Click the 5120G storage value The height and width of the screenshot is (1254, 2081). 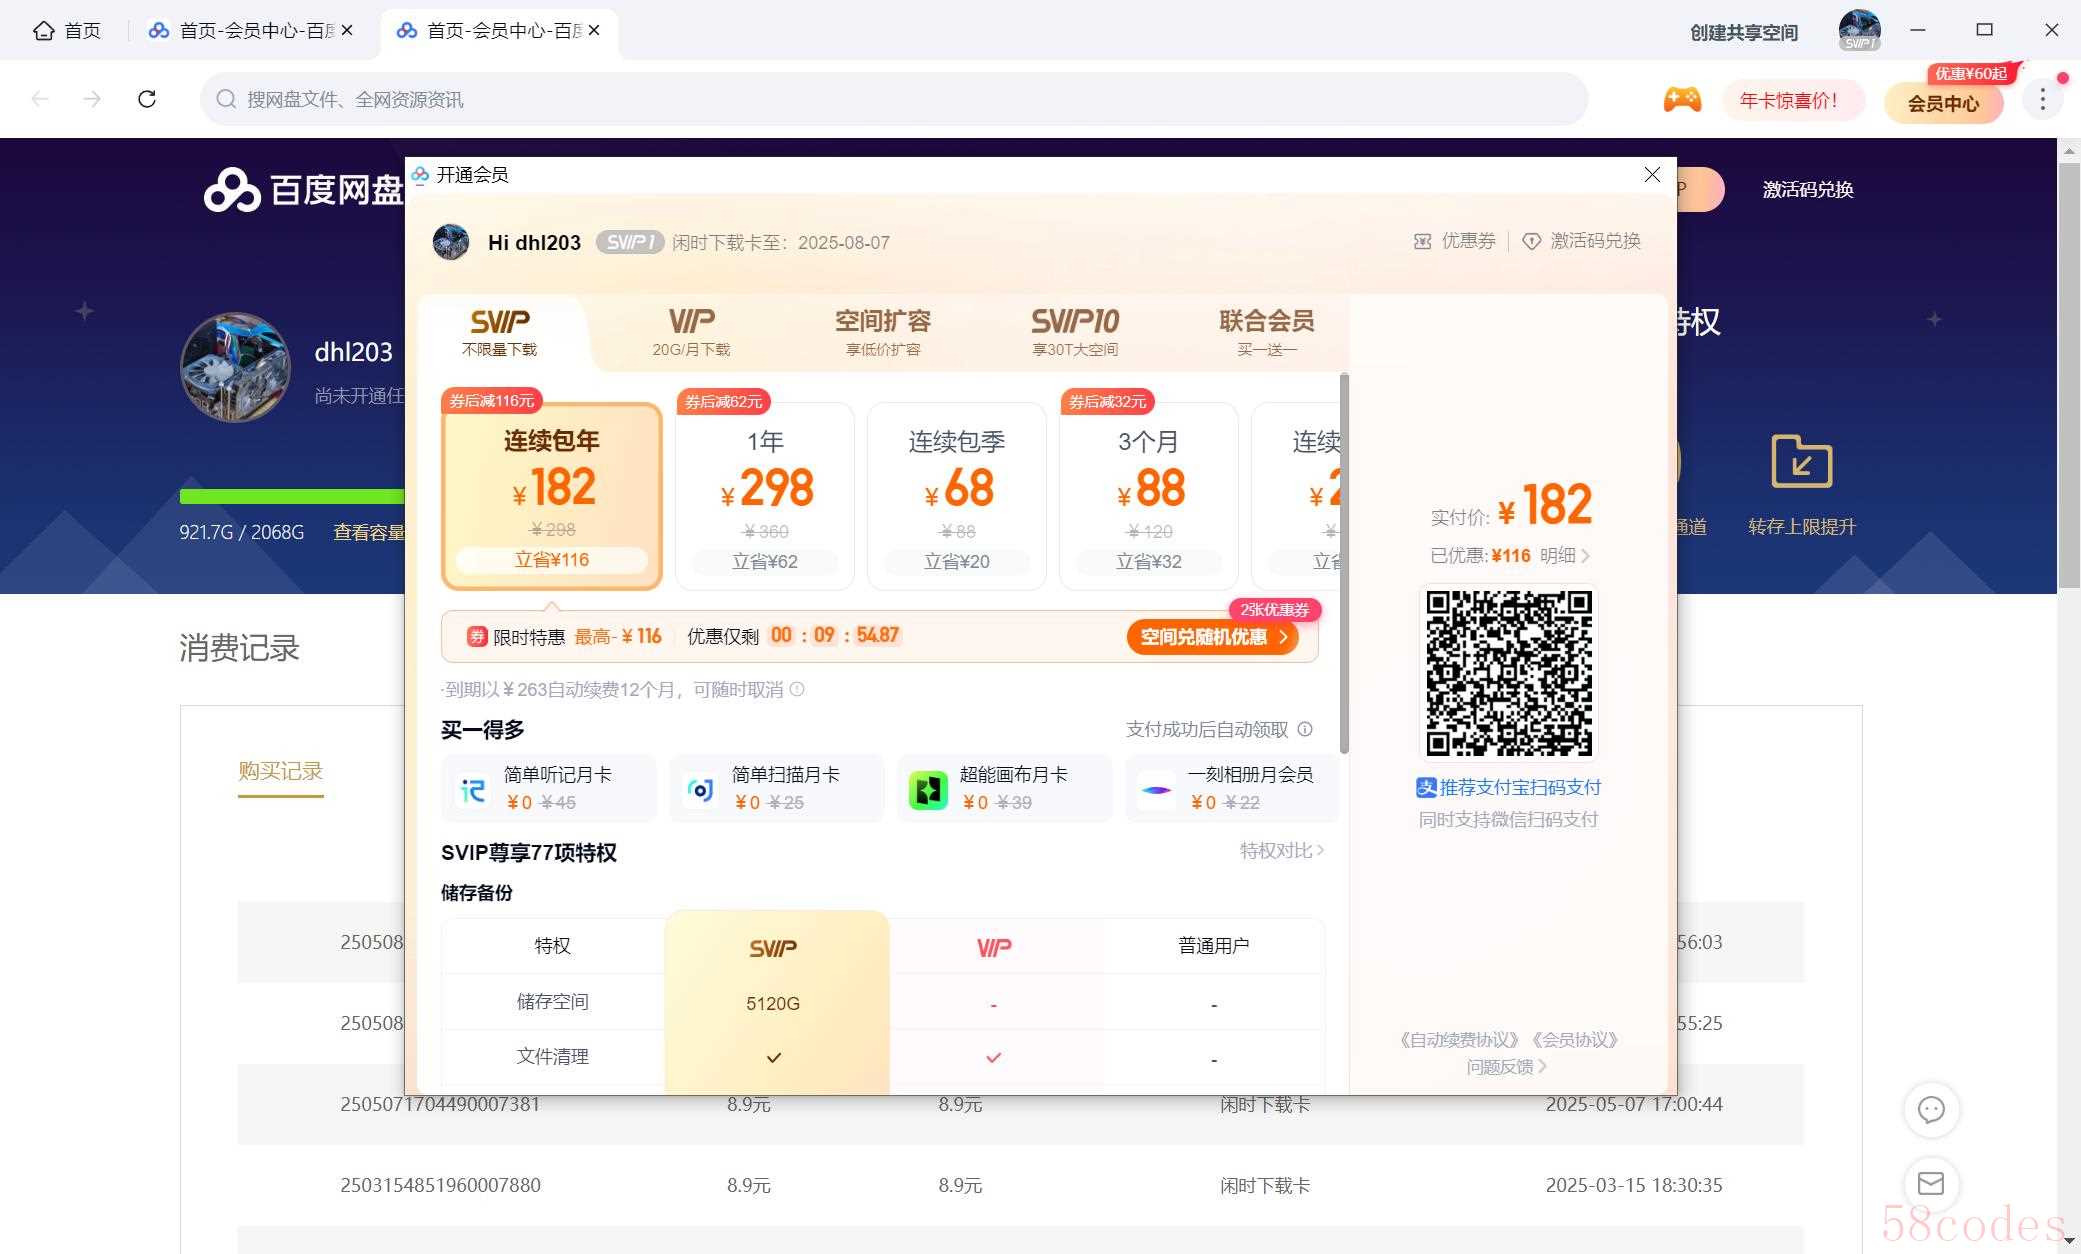773,1003
